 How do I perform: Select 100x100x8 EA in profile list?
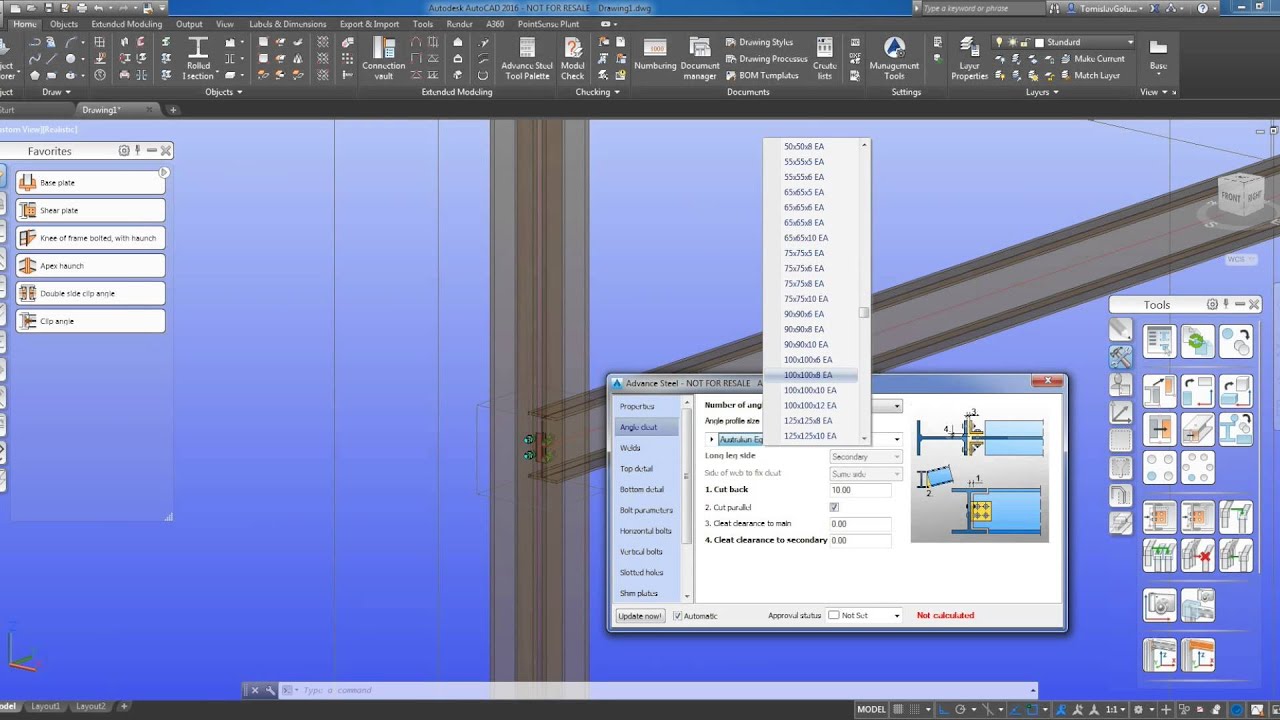[x=808, y=375]
